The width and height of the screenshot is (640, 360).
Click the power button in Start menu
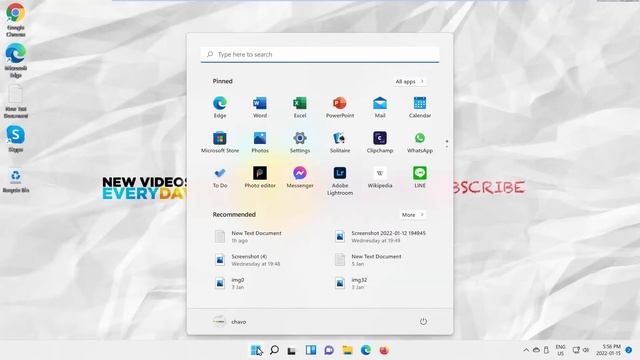[423, 321]
